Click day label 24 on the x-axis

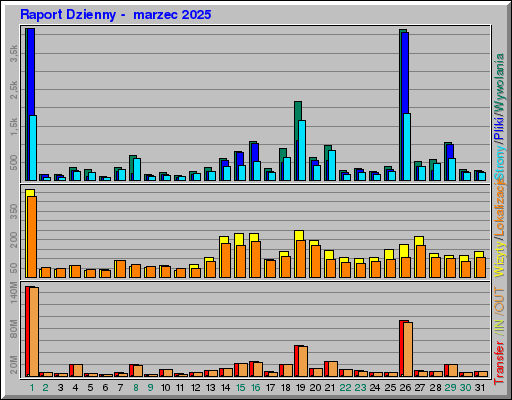coord(375,388)
